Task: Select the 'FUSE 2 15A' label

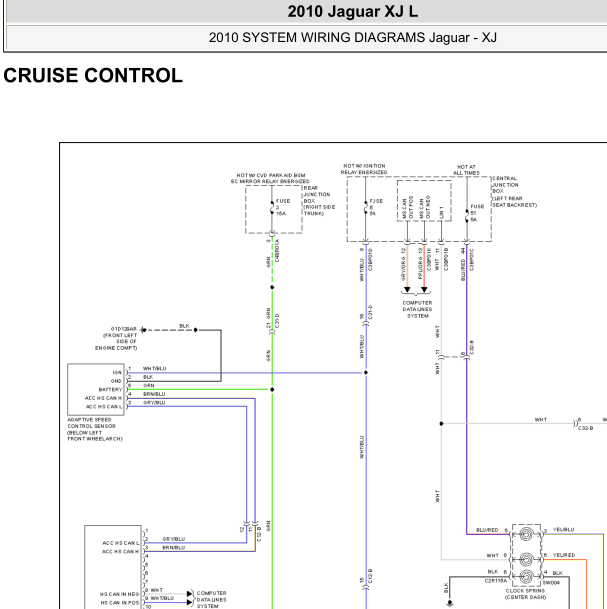Action: 283,207
